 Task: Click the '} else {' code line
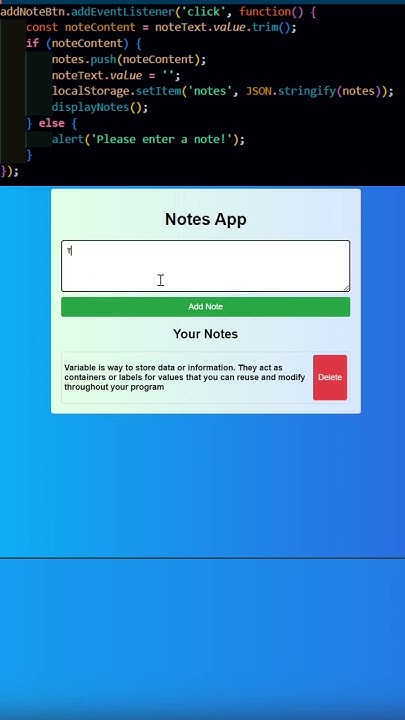(x=52, y=124)
